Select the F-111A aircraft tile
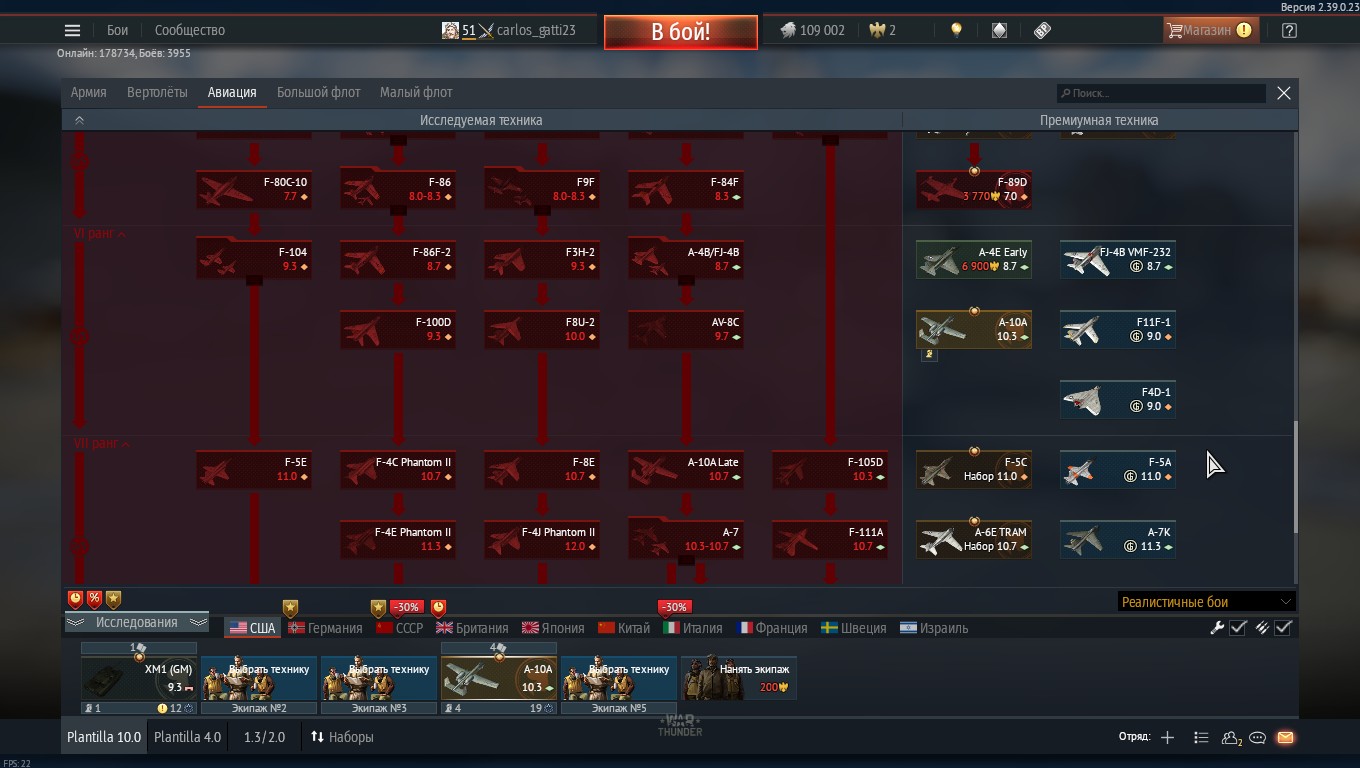The width and height of the screenshot is (1360, 768). point(830,539)
